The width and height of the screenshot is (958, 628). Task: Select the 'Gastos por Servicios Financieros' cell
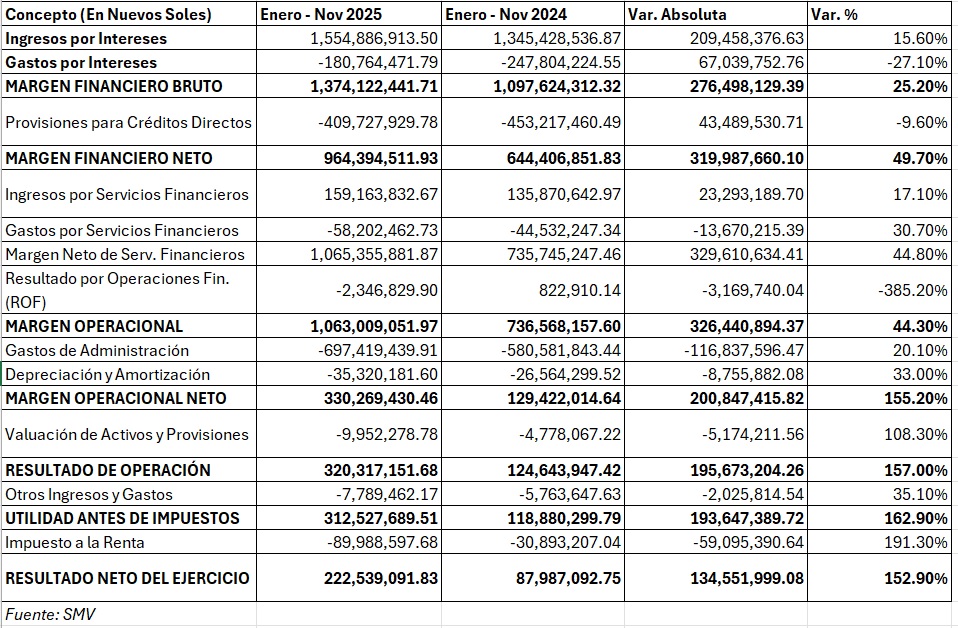[x=129, y=230]
